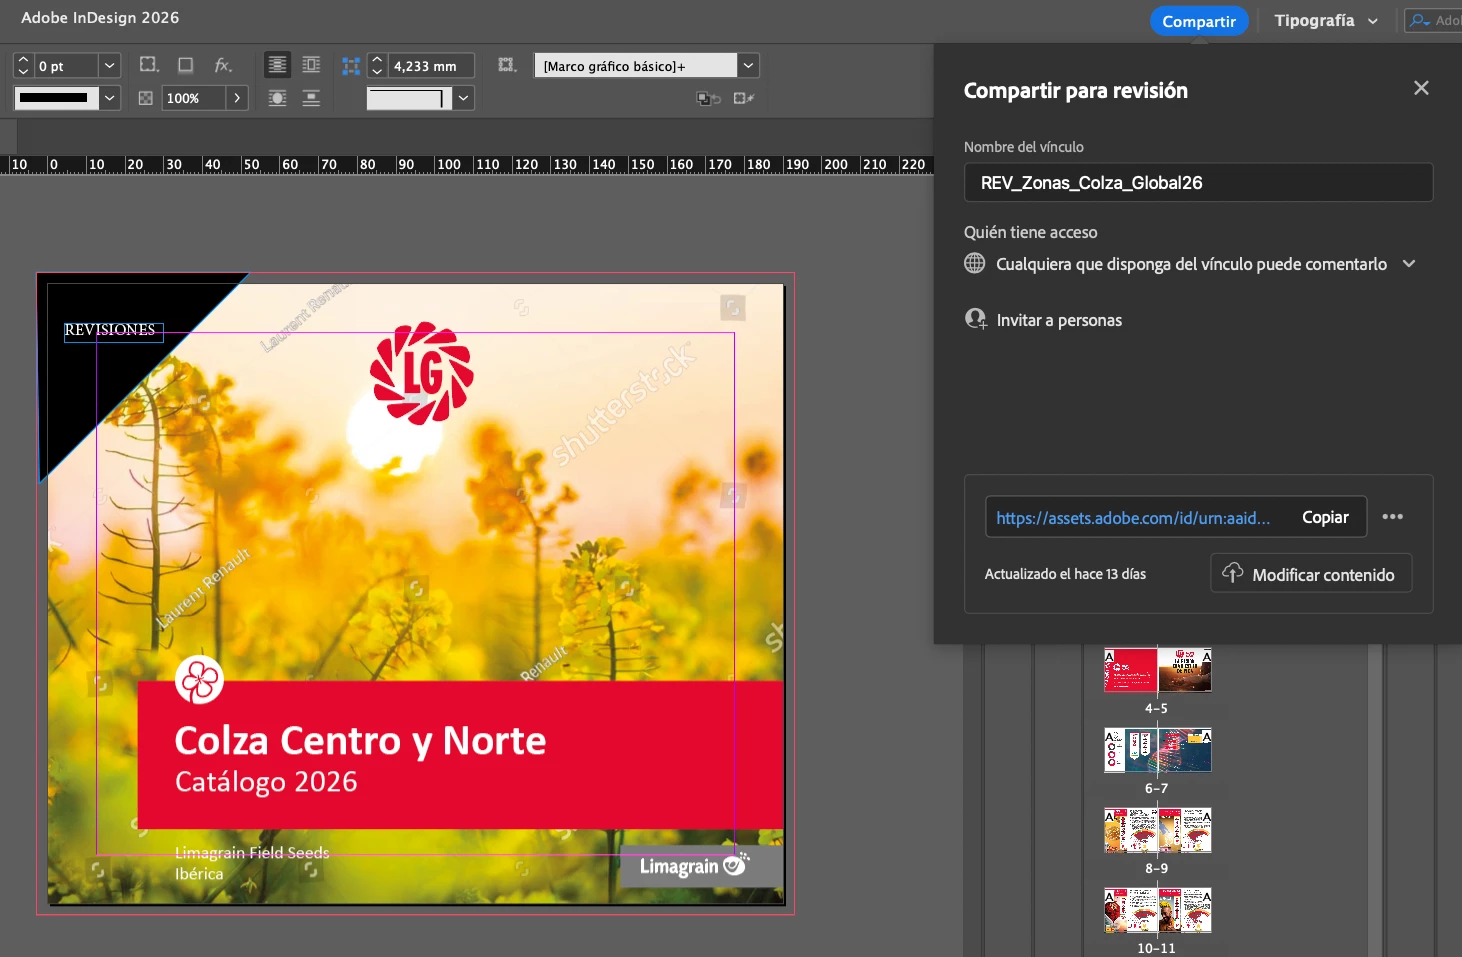Step the 0 pt stroke weight value
Image resolution: width=1462 pixels, height=957 pixels.
coord(23,66)
